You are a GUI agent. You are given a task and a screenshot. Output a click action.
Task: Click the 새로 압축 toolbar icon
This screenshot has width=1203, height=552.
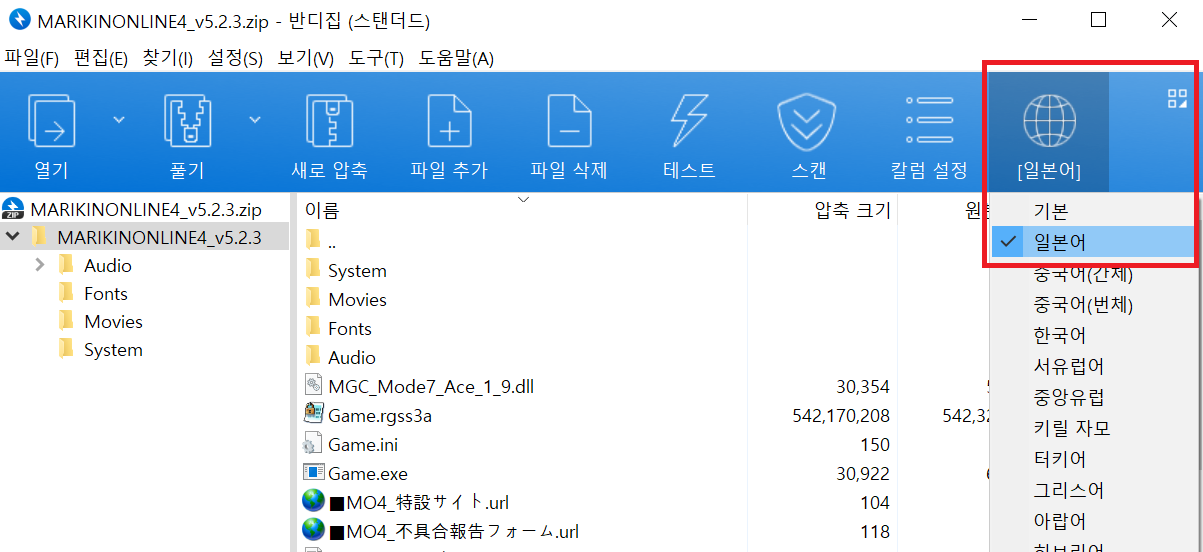[329, 120]
